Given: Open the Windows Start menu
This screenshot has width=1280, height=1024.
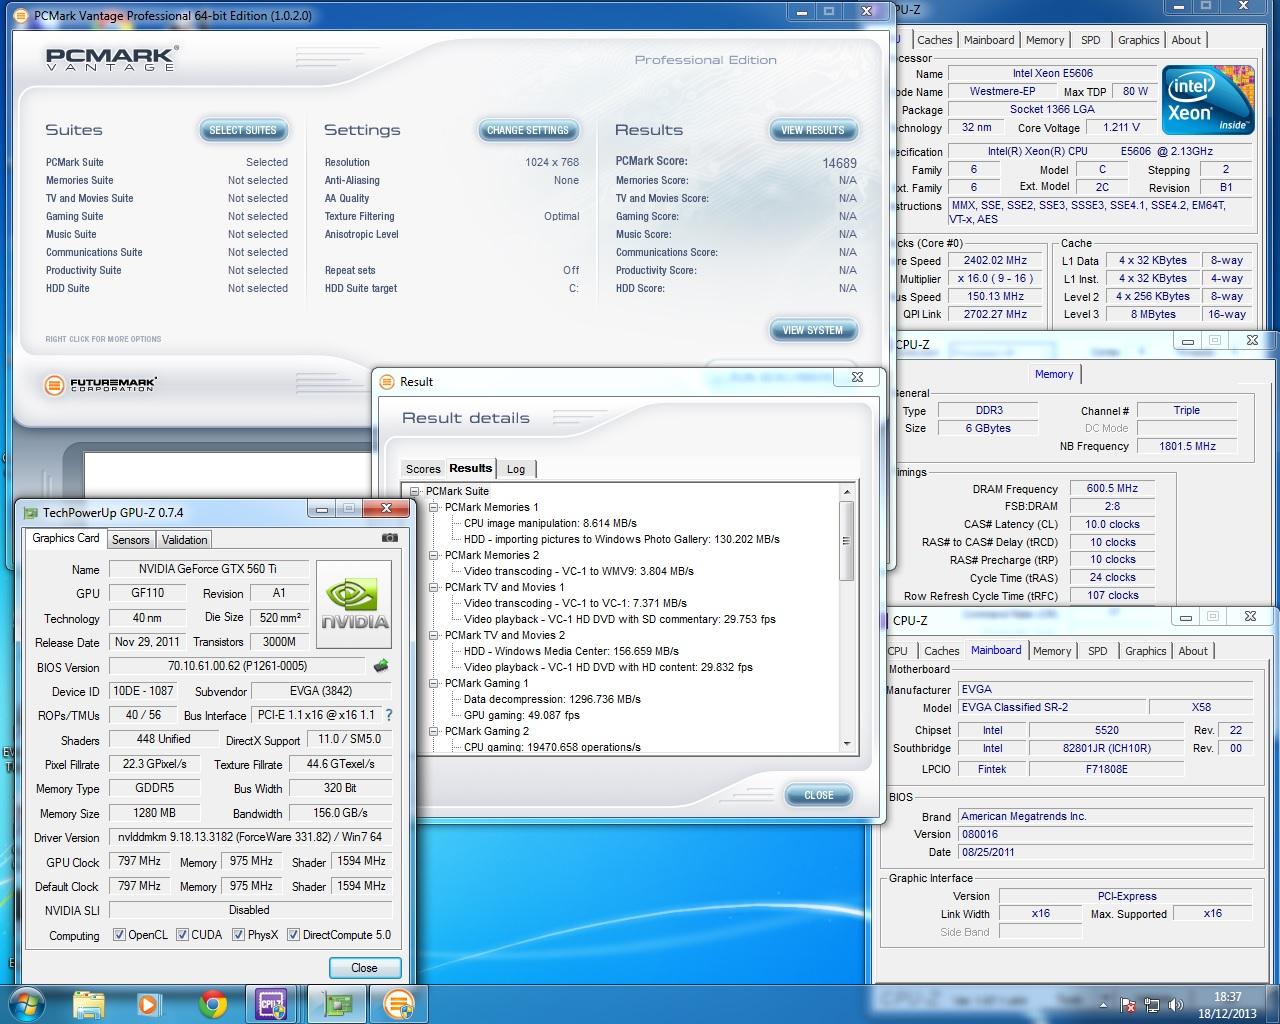Looking at the screenshot, I should pos(24,1003).
